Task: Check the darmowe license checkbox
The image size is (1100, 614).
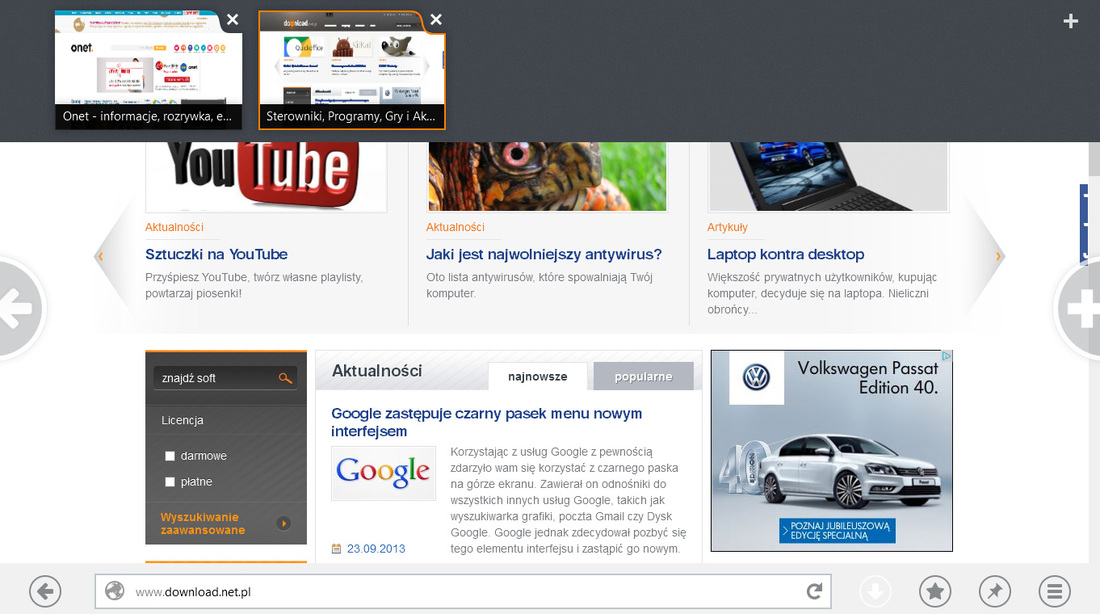Action: (x=170, y=456)
